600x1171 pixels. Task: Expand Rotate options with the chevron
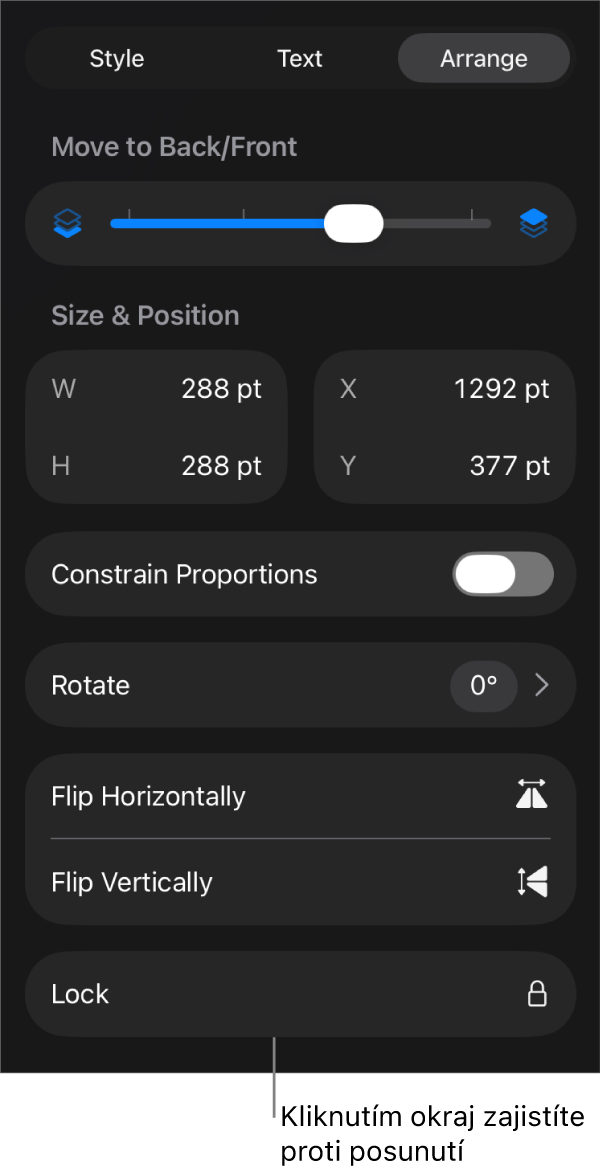pyautogui.click(x=542, y=685)
